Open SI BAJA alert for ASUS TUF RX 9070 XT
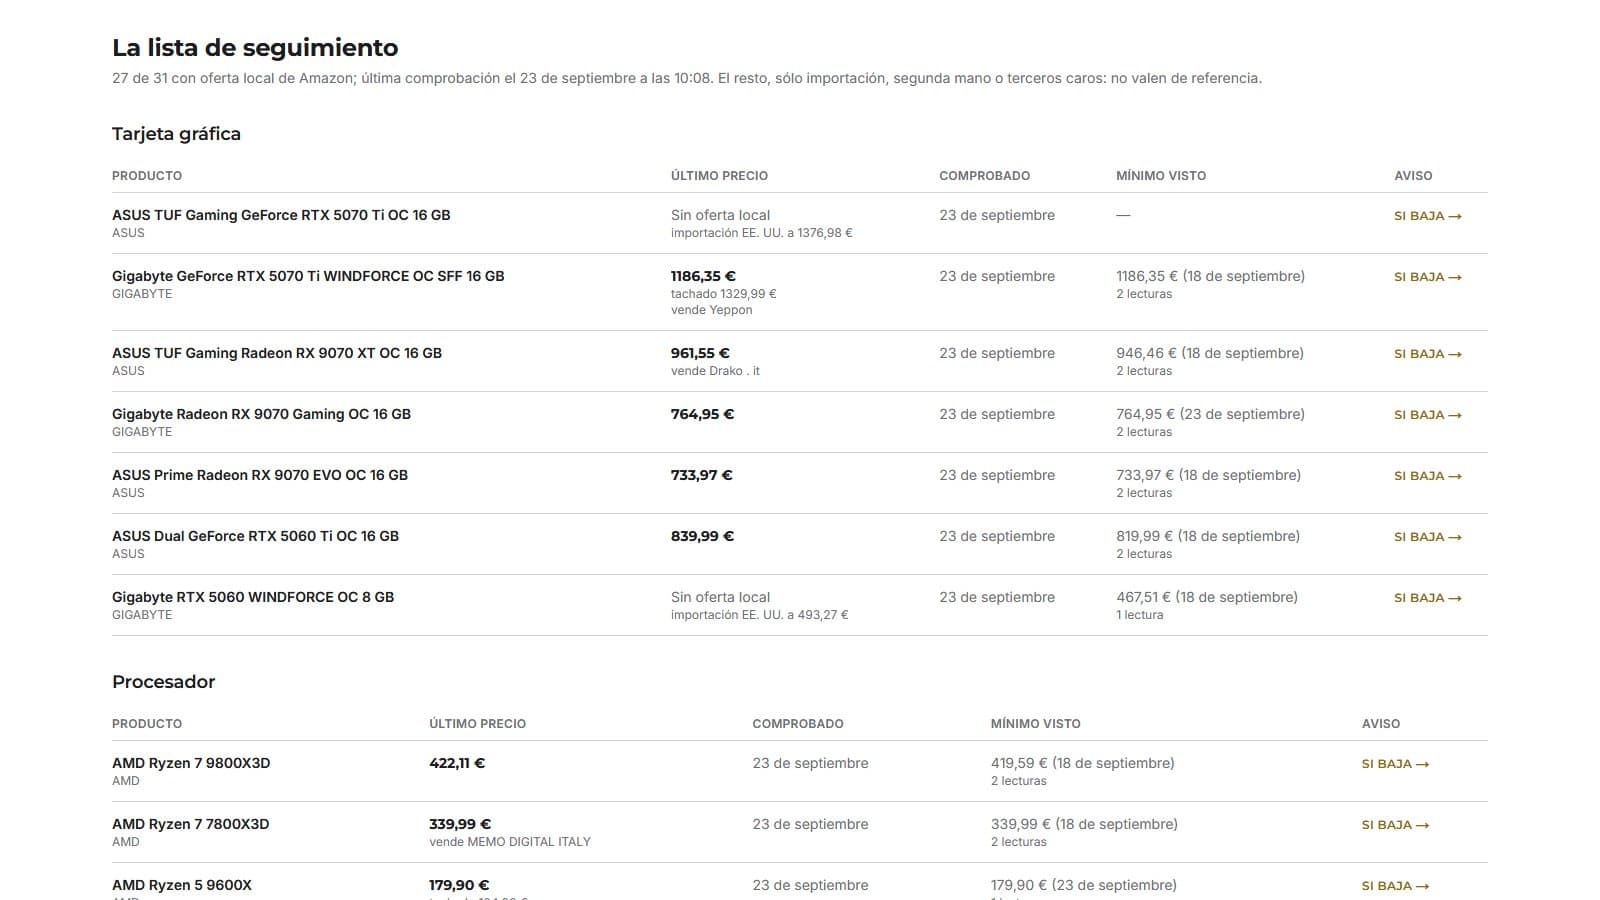The width and height of the screenshot is (1600, 900). [x=1427, y=354]
